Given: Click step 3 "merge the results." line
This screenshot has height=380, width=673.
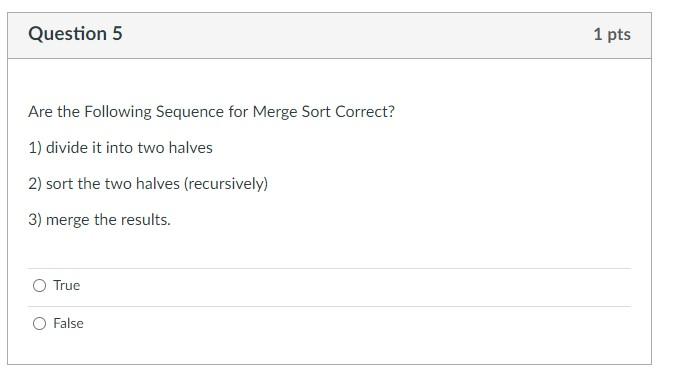Looking at the screenshot, I should pyautogui.click(x=100, y=220).
